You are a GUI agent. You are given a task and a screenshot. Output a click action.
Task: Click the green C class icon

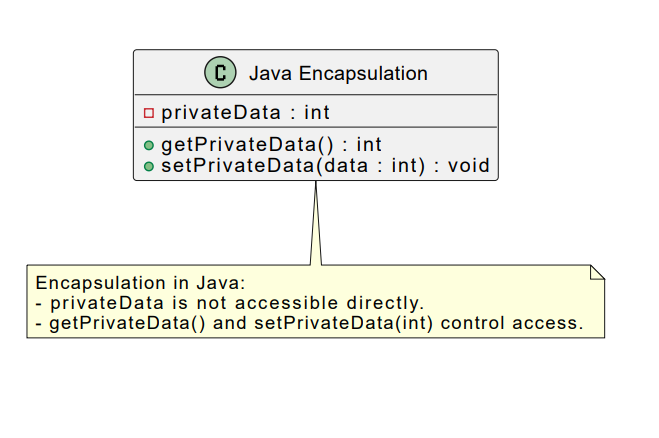click(x=220, y=73)
